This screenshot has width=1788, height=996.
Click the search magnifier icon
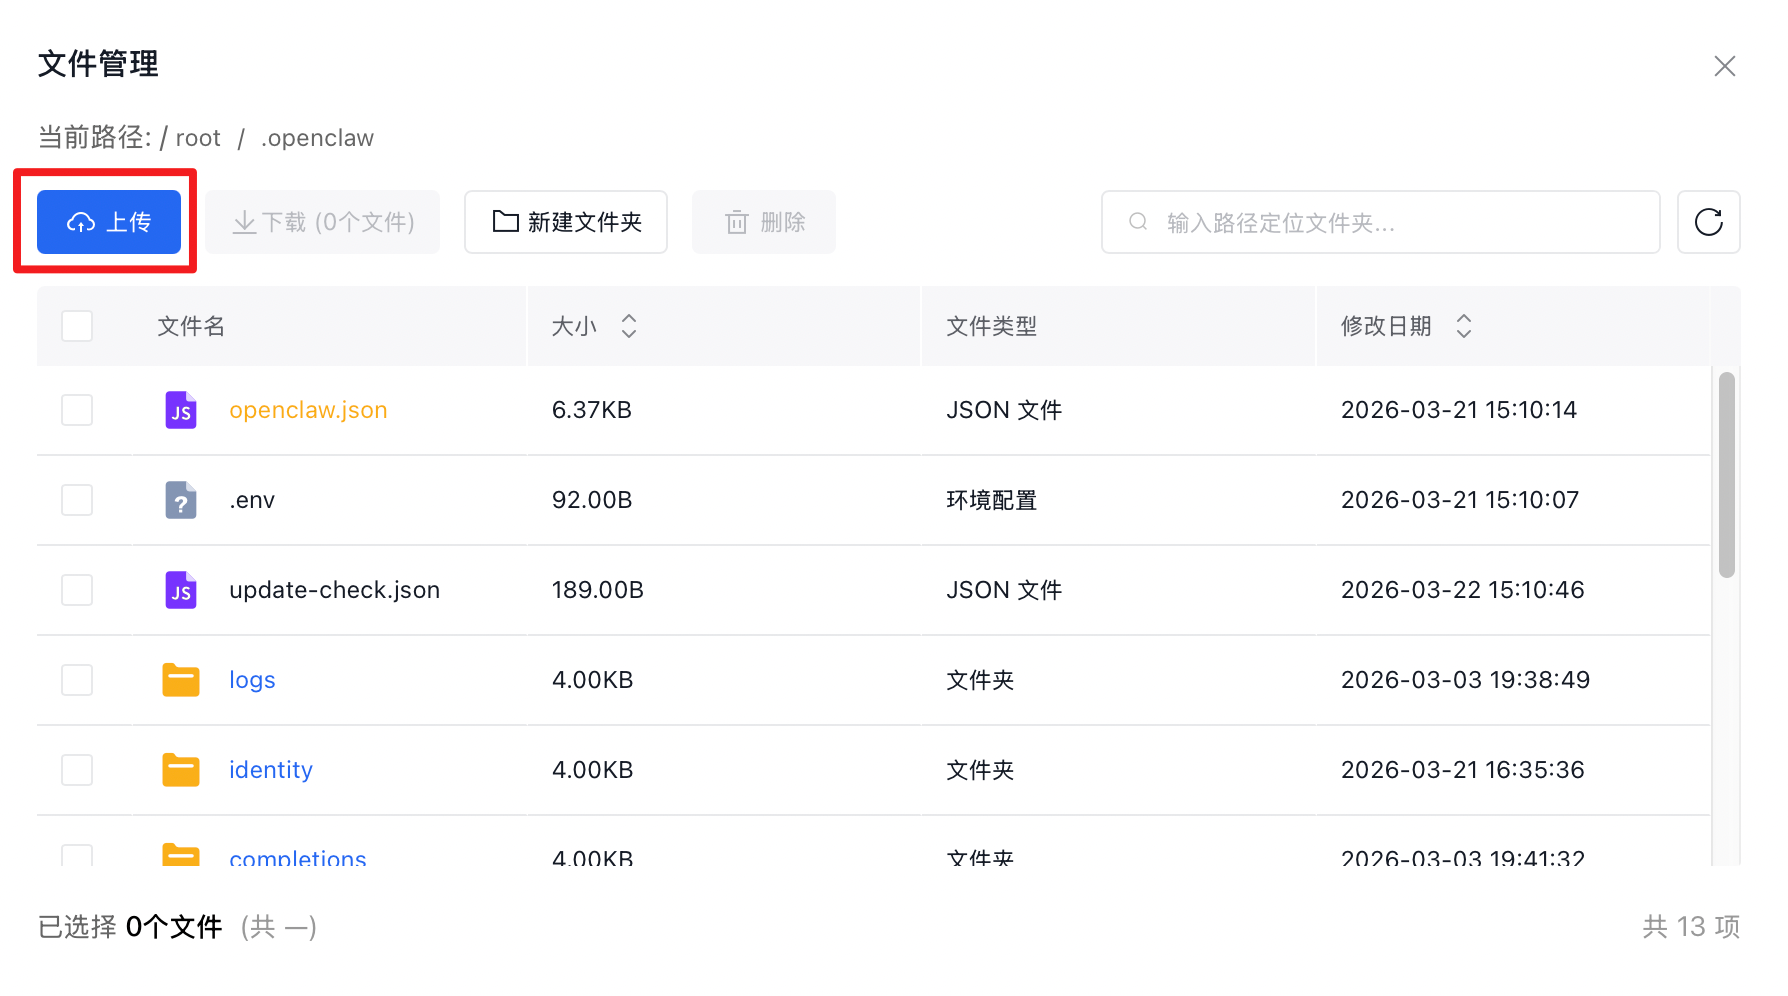click(1138, 222)
